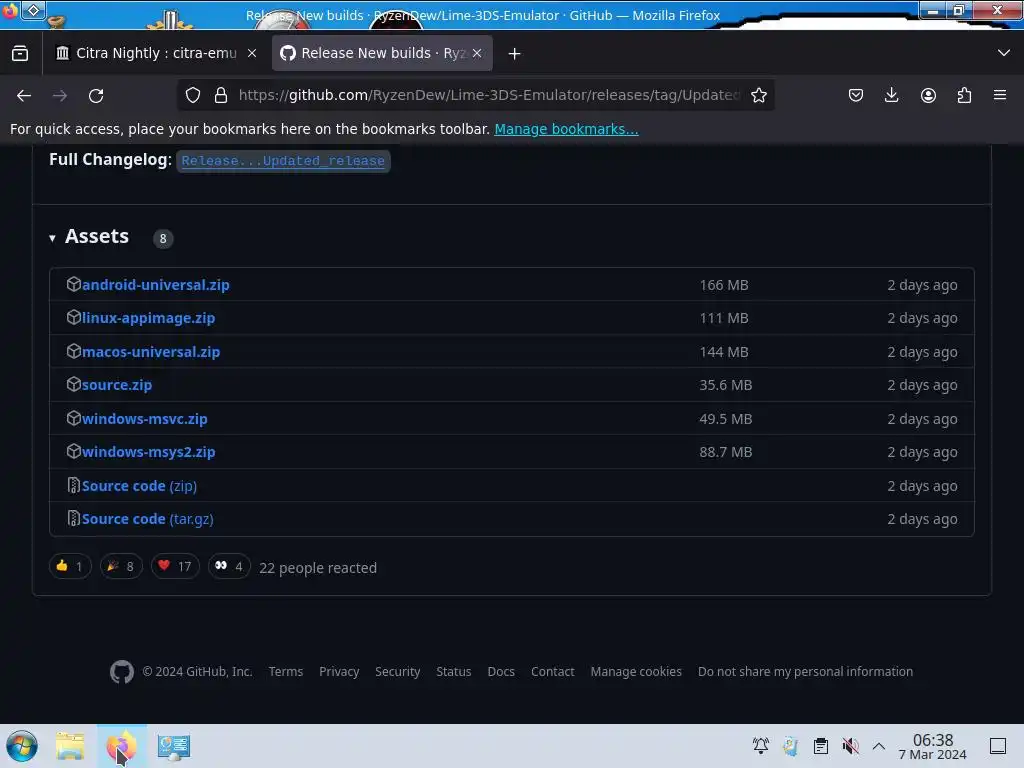Toggle the thumbs up reaction
Screen dimensions: 1024x768
(70, 566)
